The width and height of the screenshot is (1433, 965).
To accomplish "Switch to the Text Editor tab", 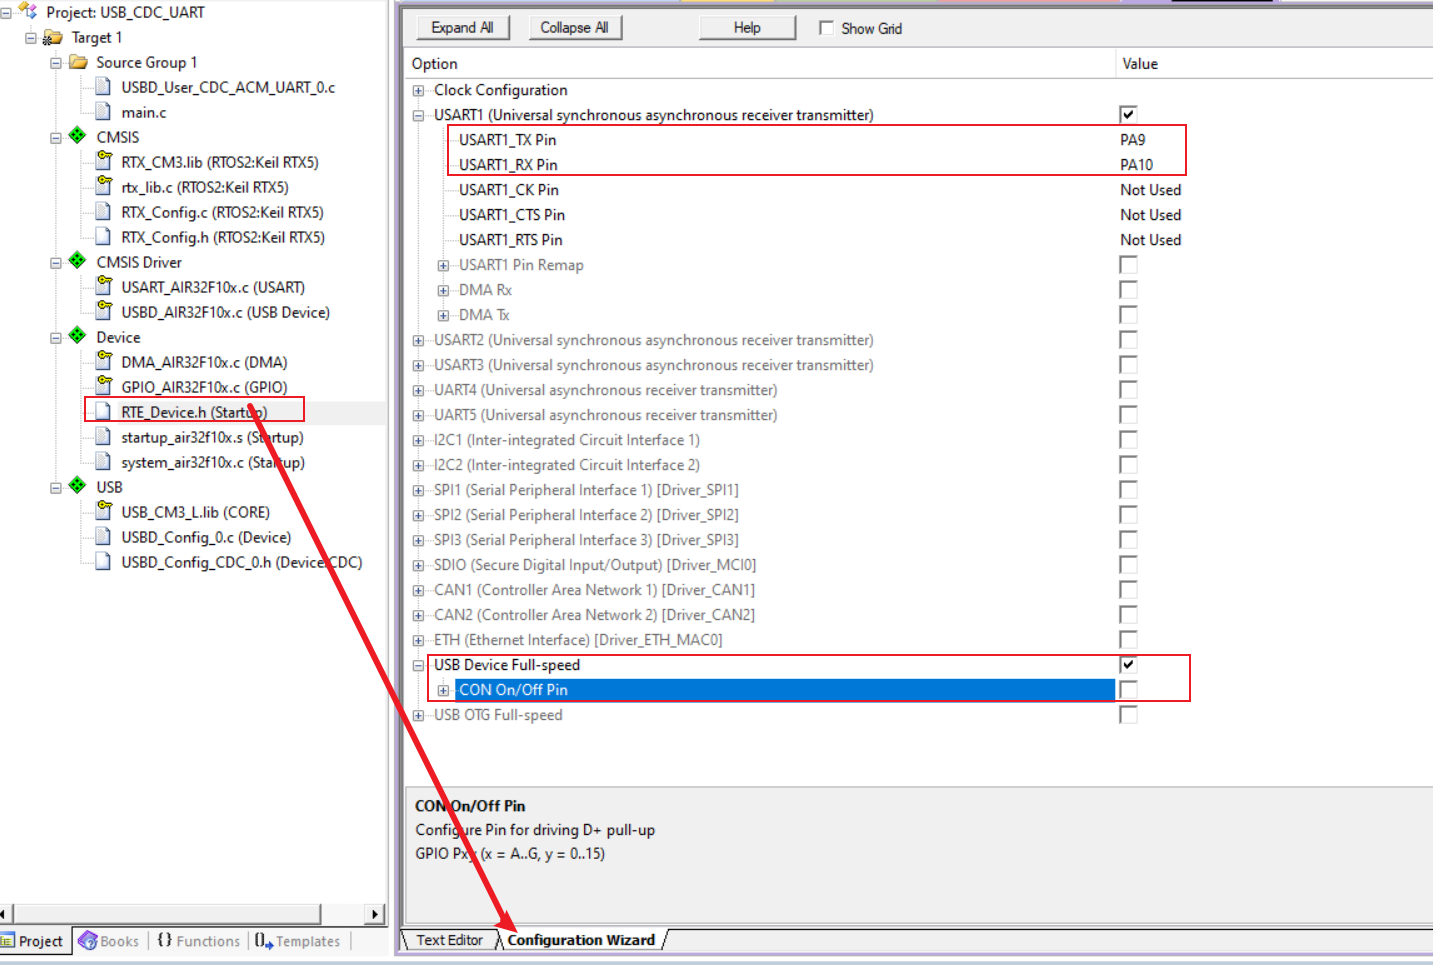I will pyautogui.click(x=449, y=940).
